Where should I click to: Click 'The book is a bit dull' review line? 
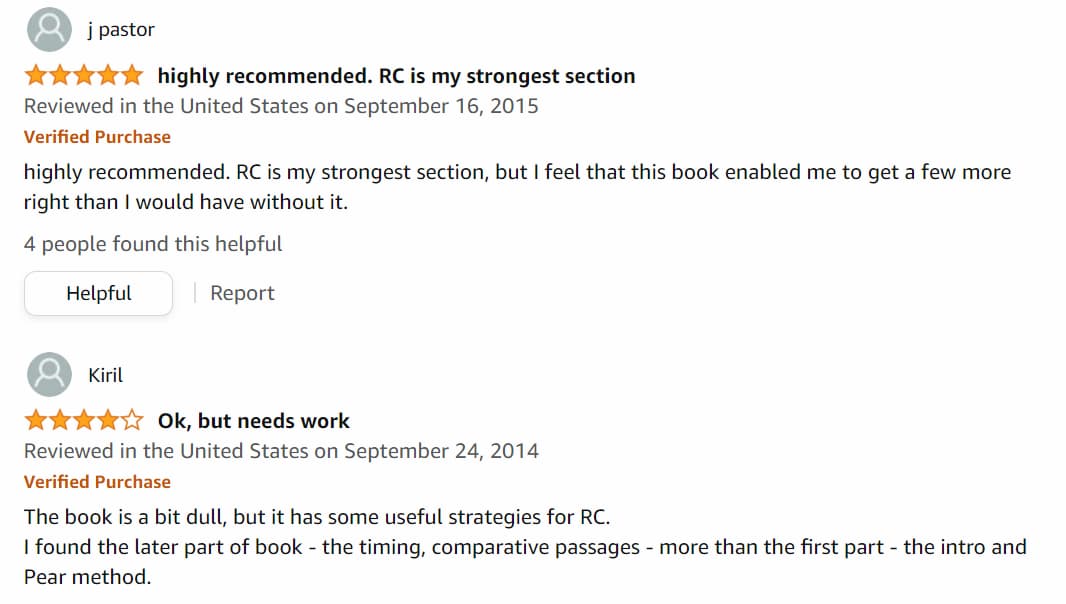pyautogui.click(x=317, y=517)
